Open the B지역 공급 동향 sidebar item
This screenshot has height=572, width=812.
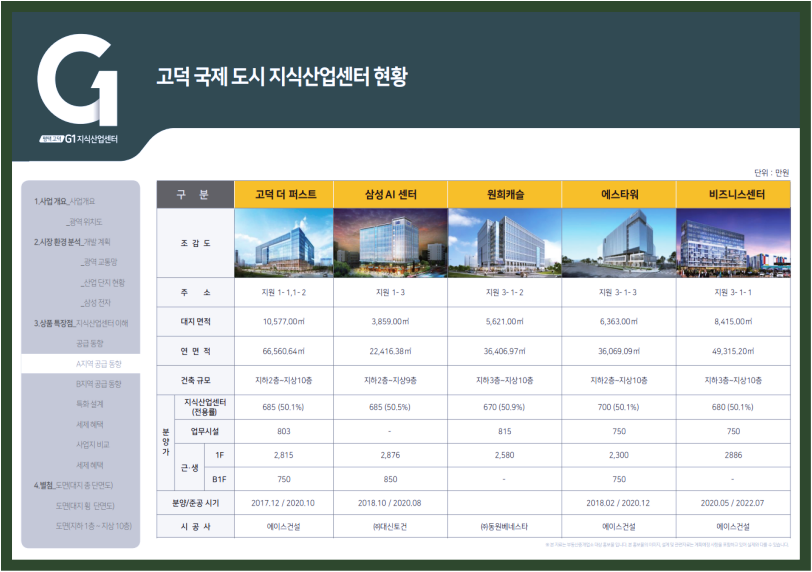point(98,384)
